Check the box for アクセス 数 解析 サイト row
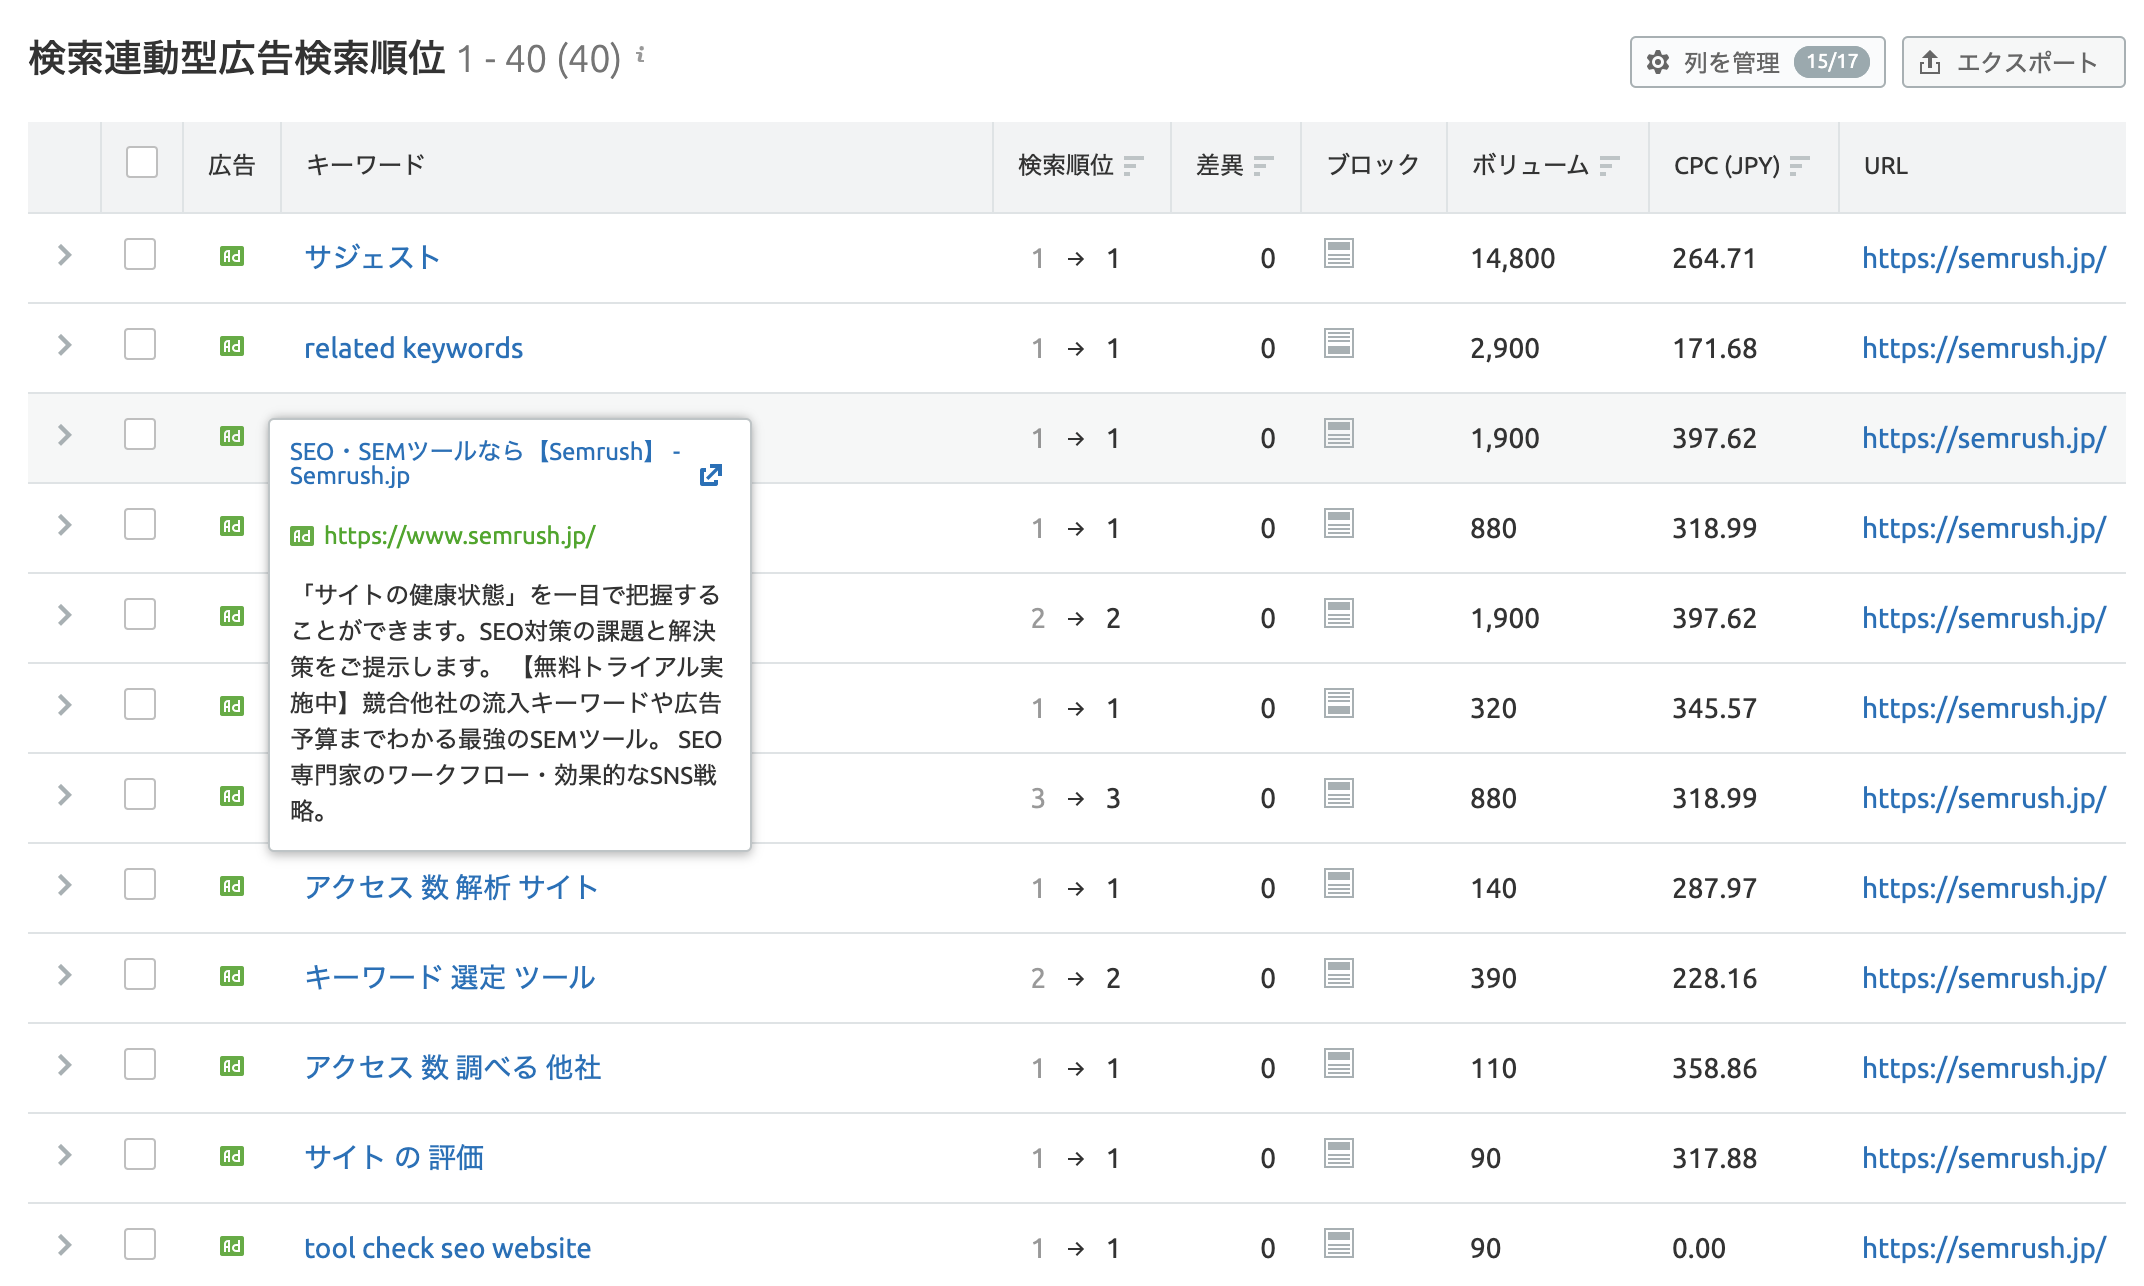2144x1286 pixels. [x=140, y=885]
